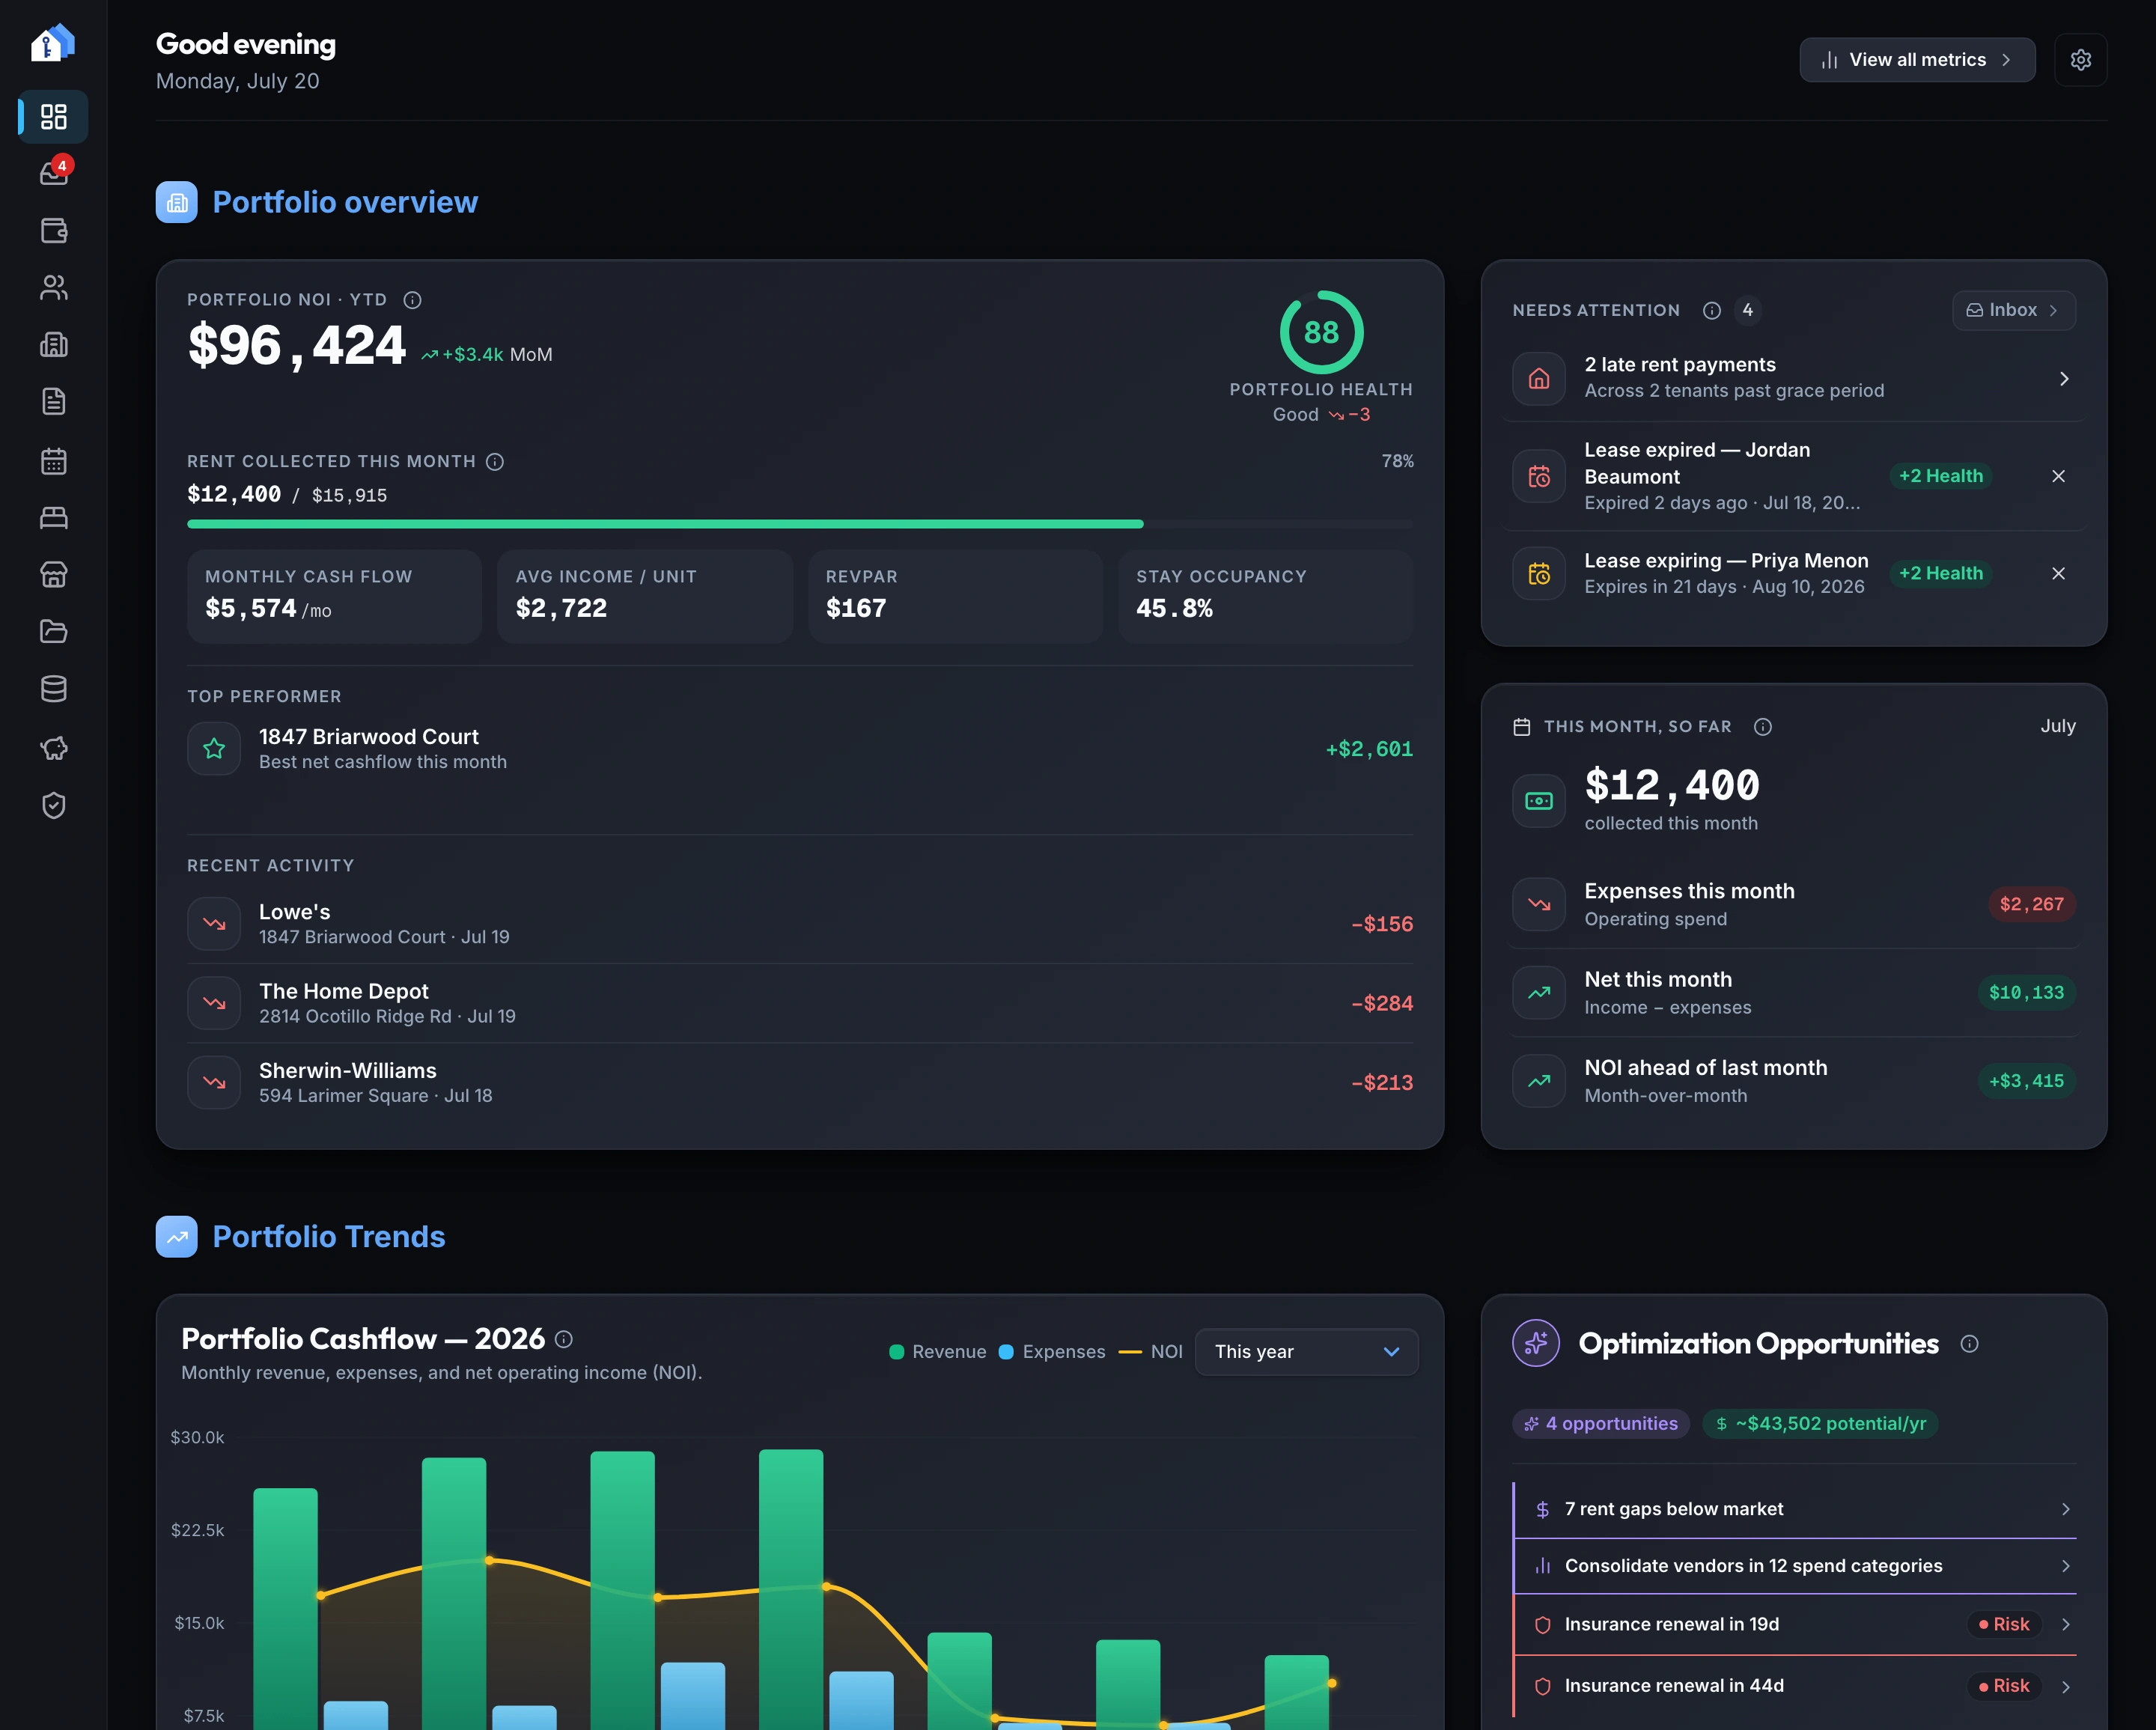This screenshot has height=1730, width=2156.
Task: Open the dashboard grid icon in sidebar
Action: [x=54, y=117]
